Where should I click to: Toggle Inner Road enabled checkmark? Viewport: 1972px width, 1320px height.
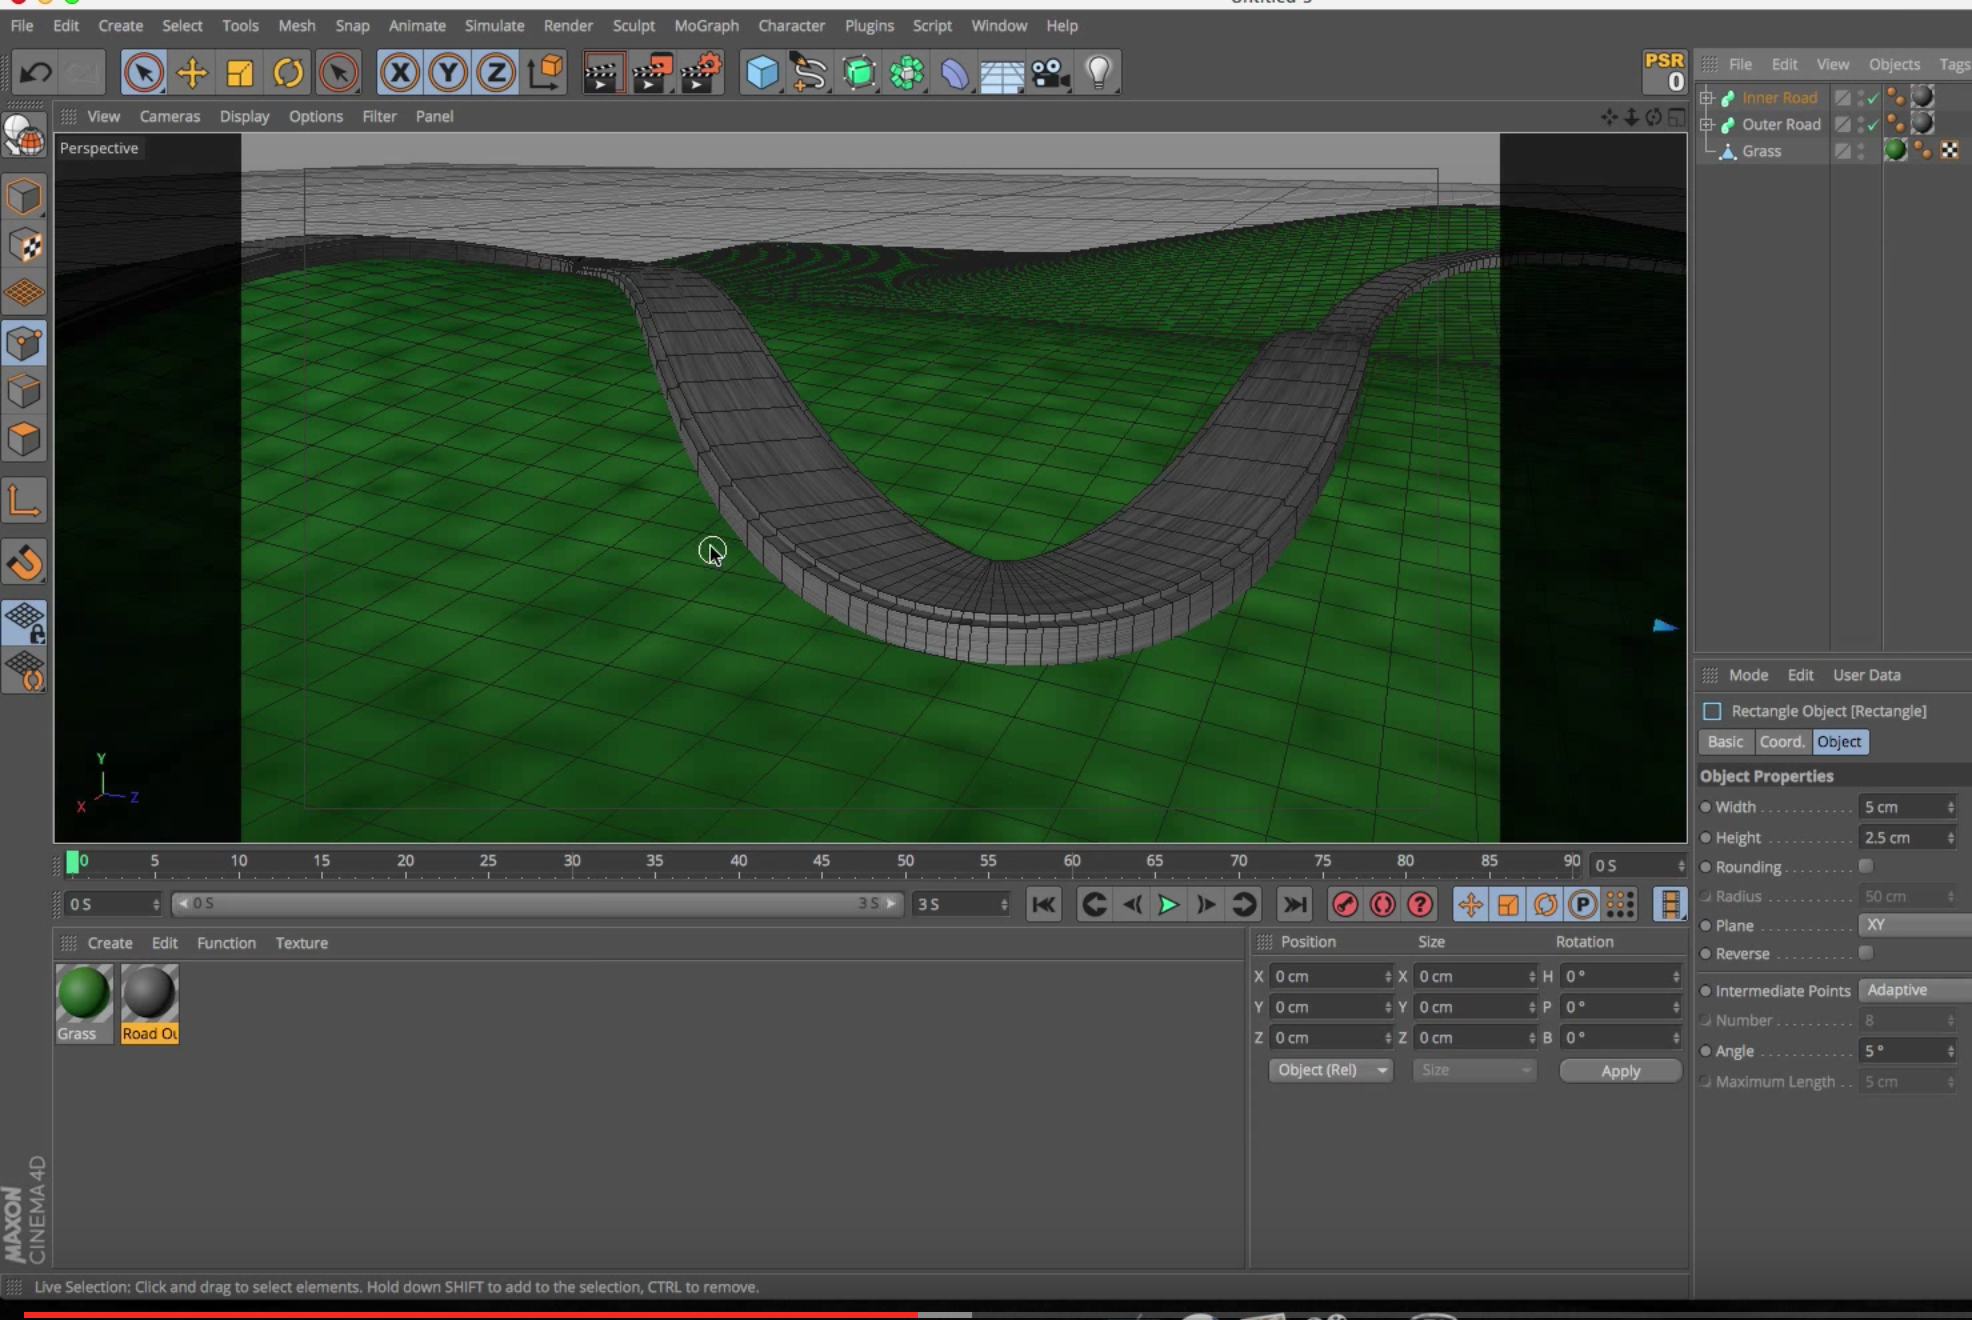tap(1872, 98)
